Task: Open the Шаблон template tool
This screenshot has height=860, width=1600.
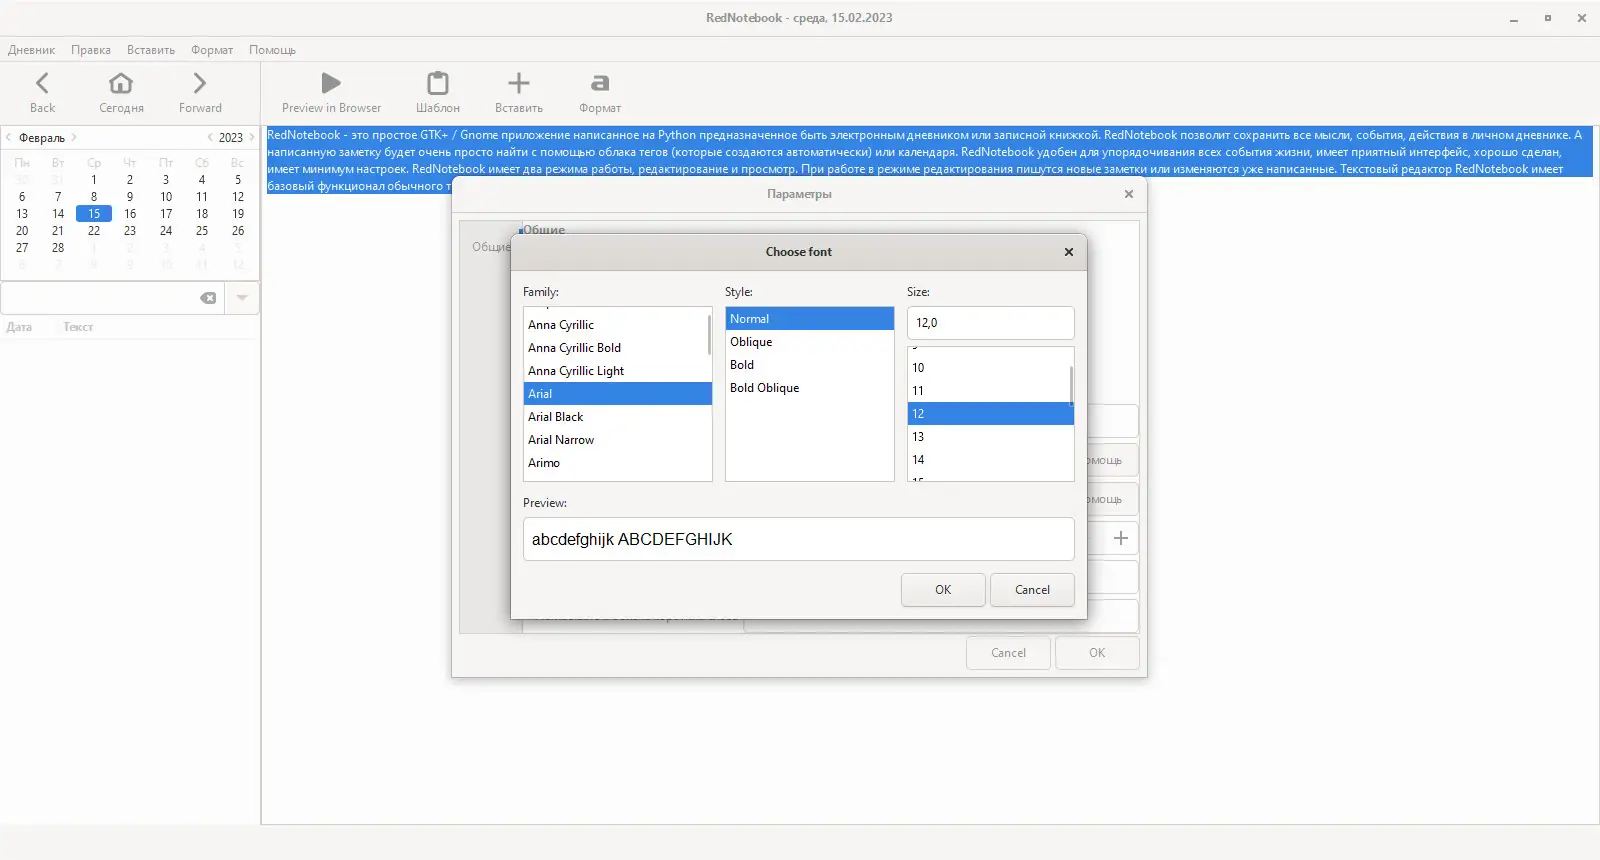Action: tap(438, 93)
